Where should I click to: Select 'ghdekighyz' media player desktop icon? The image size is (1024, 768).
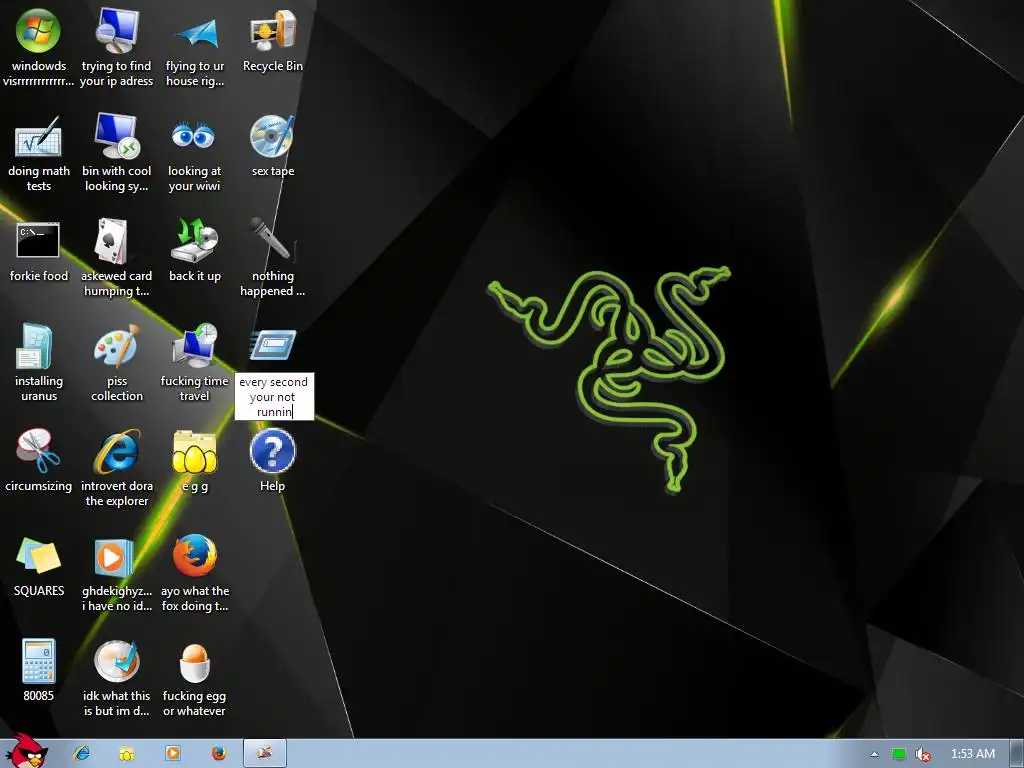[x=116, y=556]
